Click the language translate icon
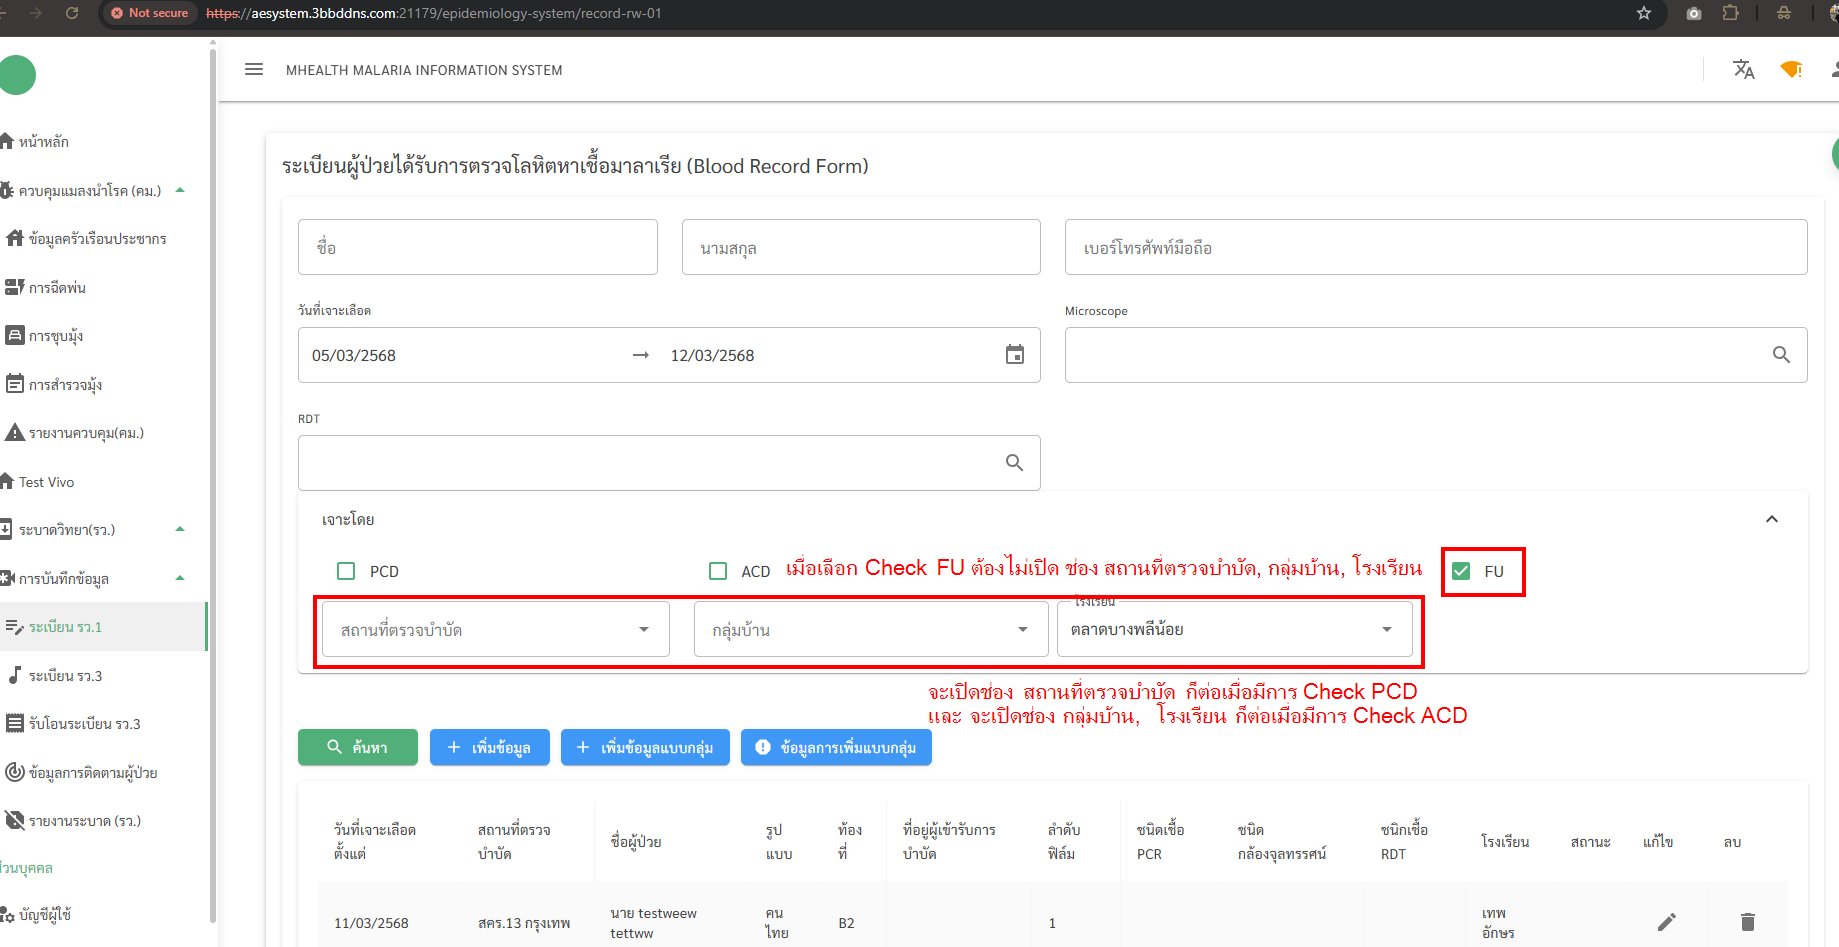The width and height of the screenshot is (1839, 947). point(1743,69)
